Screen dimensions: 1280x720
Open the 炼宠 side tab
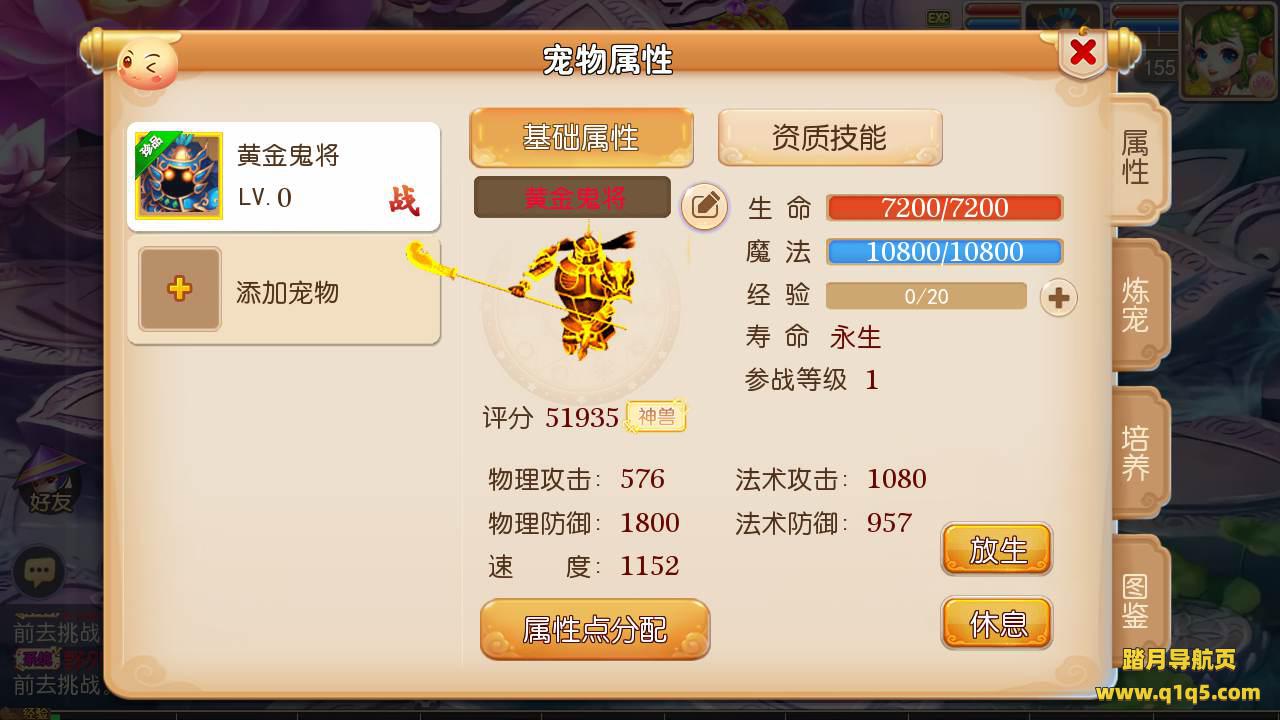1137,305
